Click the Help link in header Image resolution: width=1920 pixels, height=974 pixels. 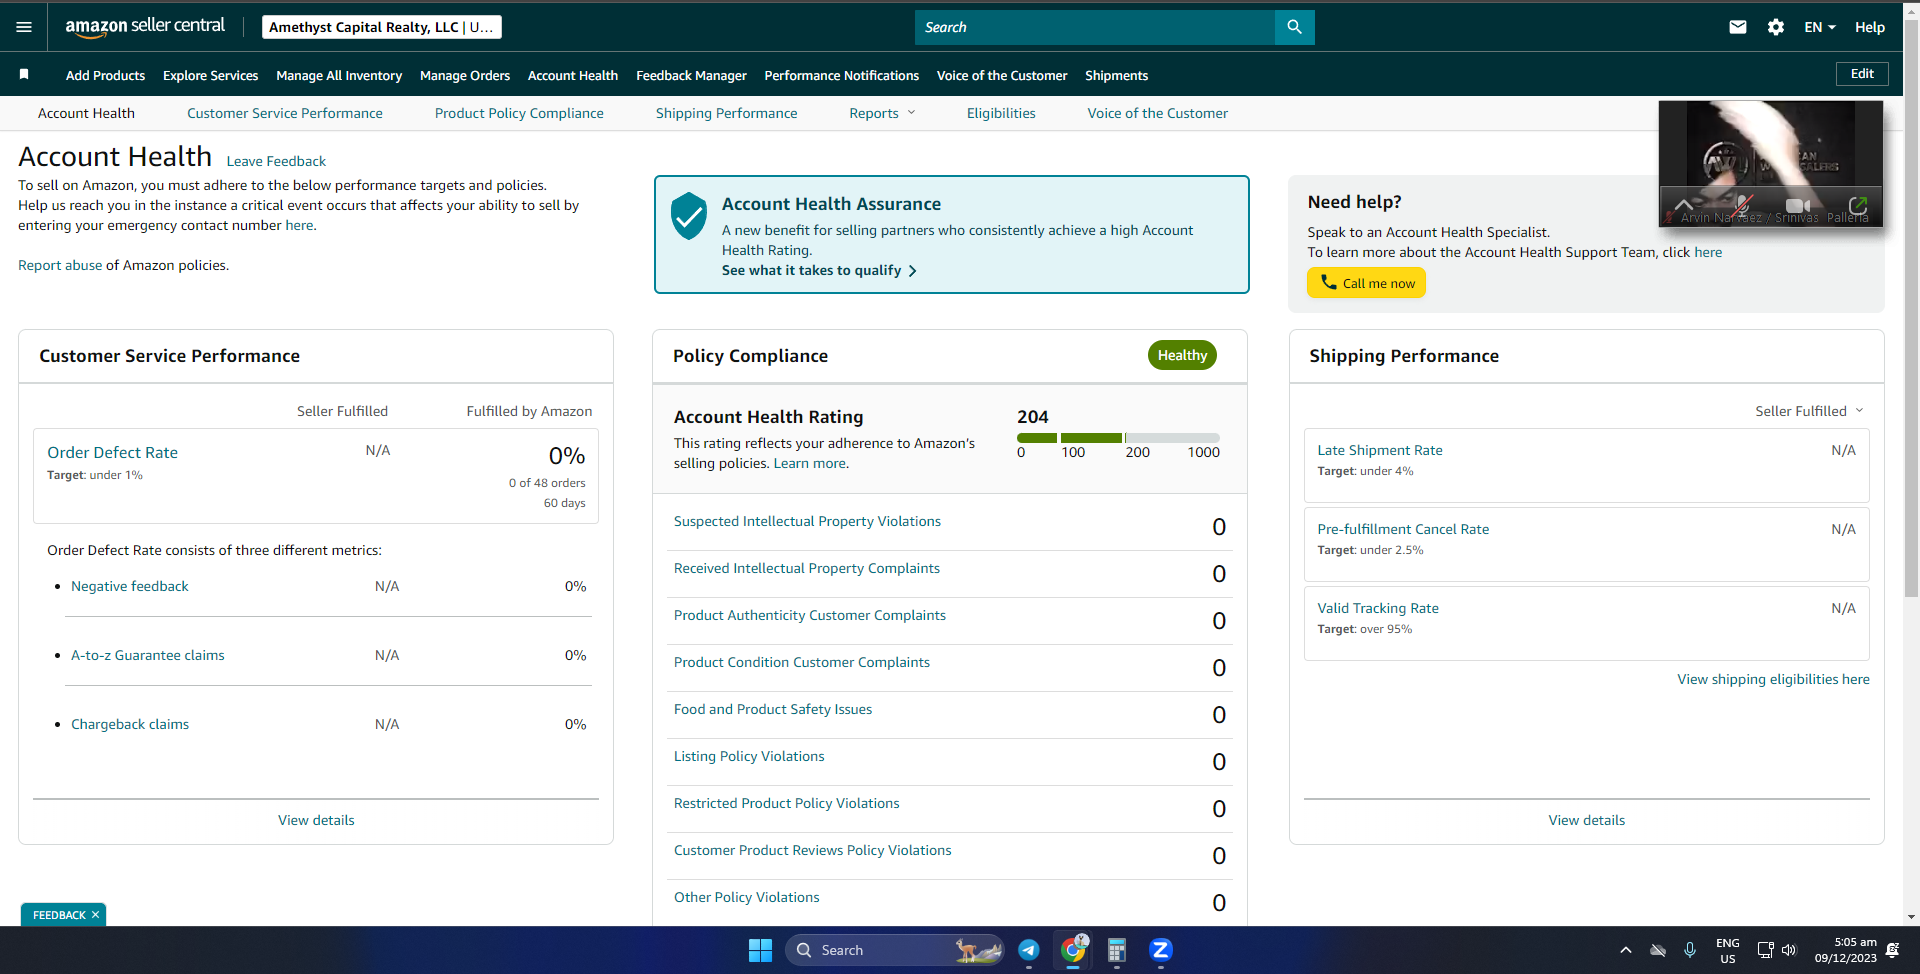1870,27
